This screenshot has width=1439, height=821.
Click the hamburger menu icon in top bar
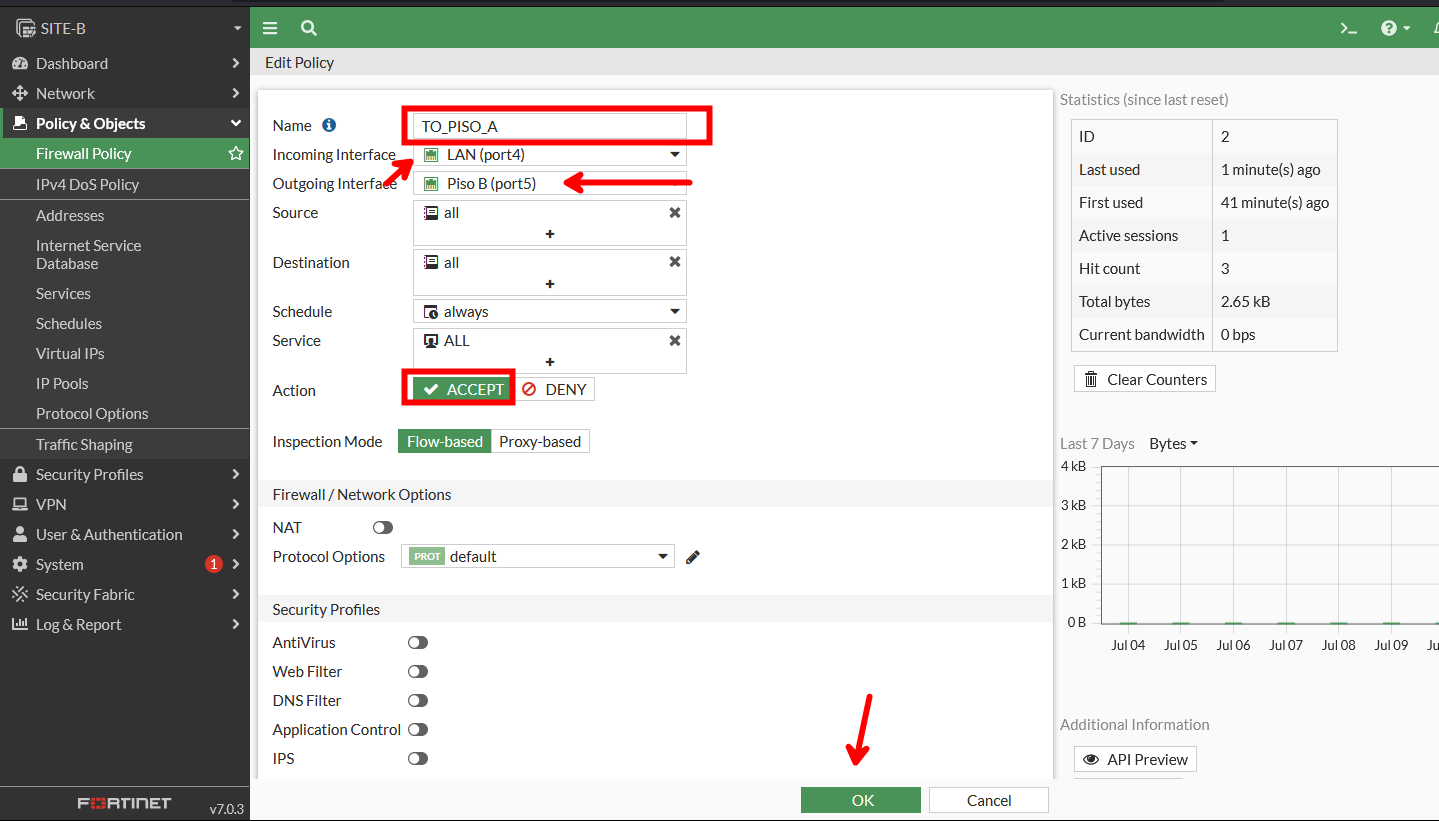(x=270, y=28)
